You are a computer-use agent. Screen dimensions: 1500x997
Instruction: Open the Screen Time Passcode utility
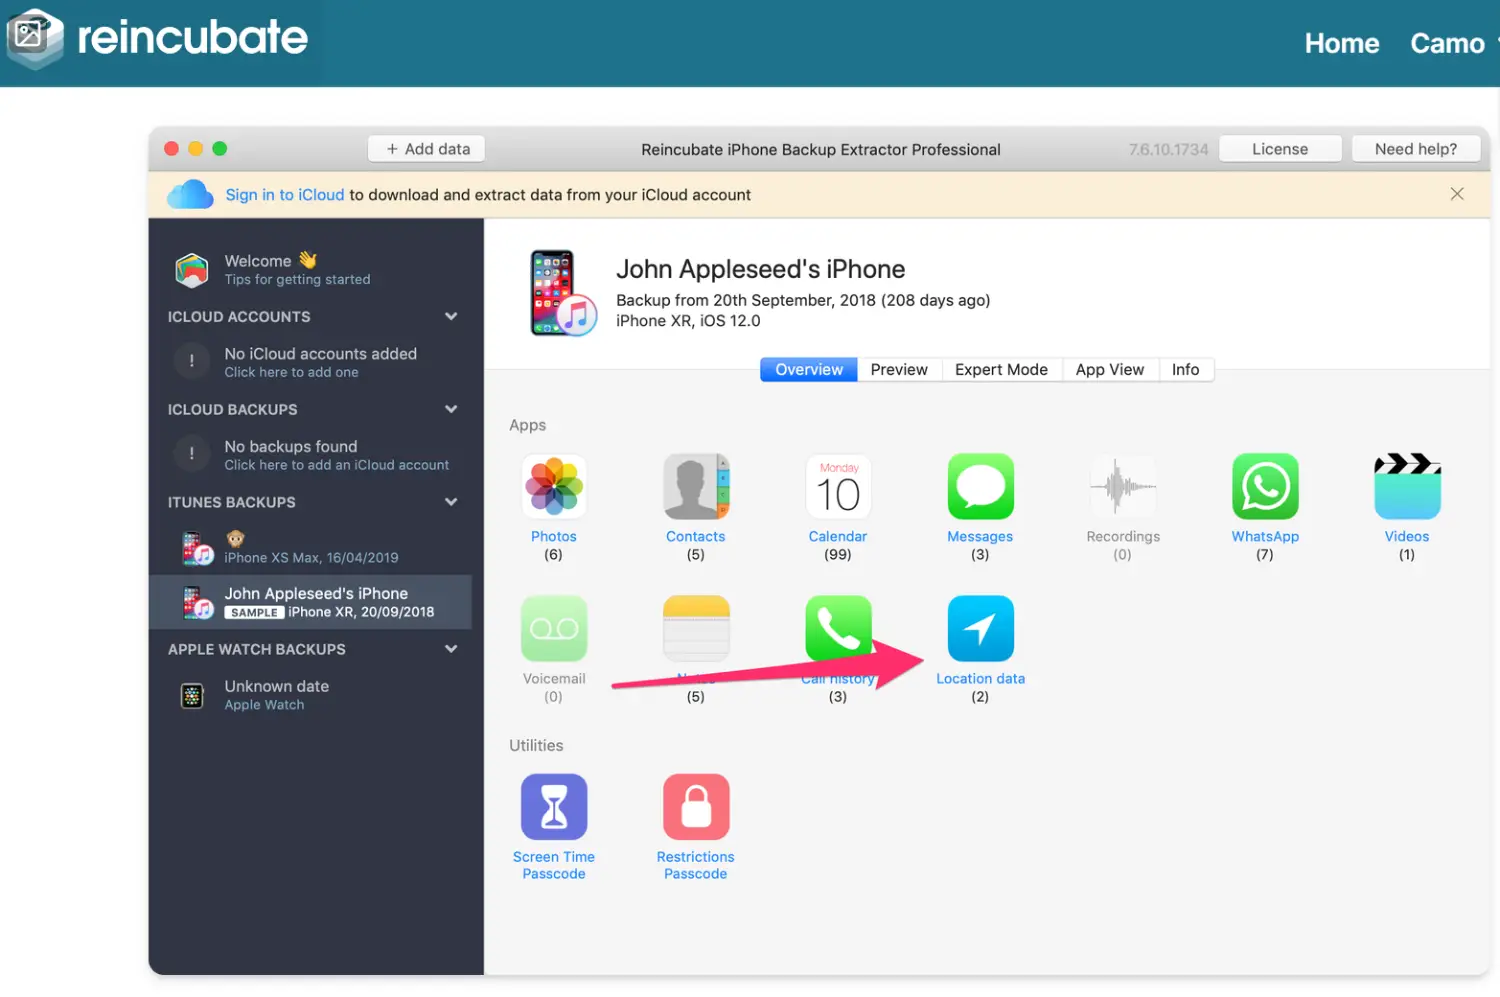554,807
